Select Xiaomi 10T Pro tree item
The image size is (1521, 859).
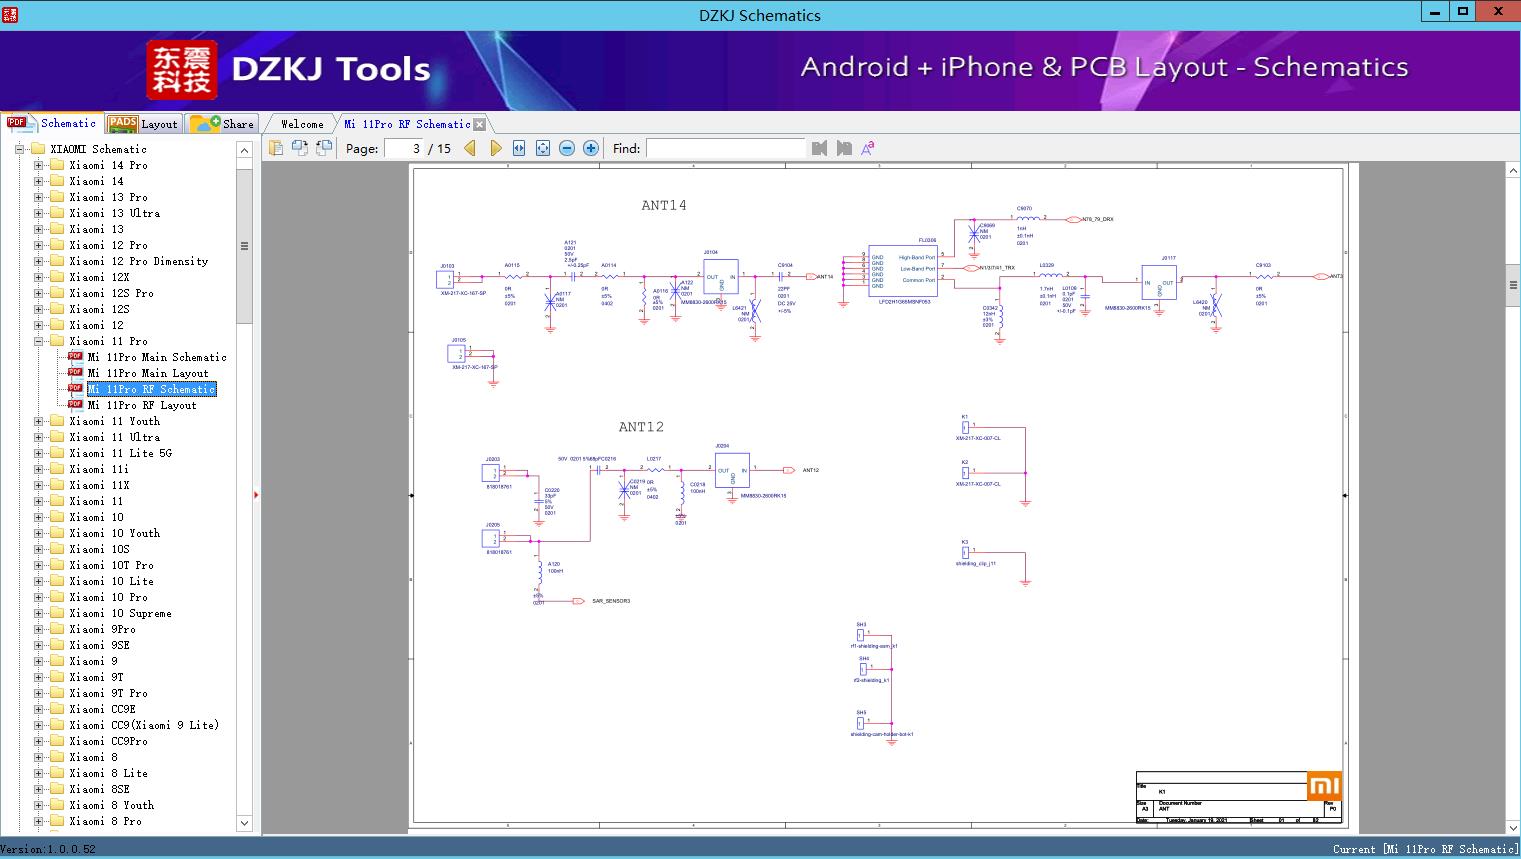pos(111,565)
